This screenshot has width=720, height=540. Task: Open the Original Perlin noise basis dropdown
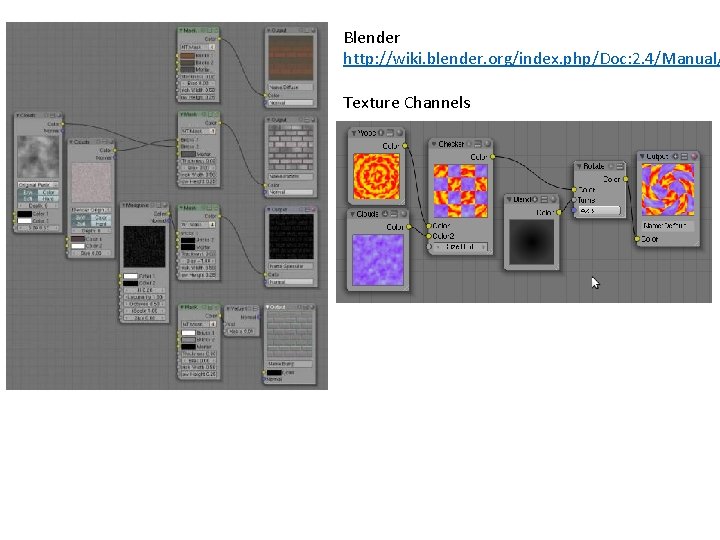click(x=38, y=185)
